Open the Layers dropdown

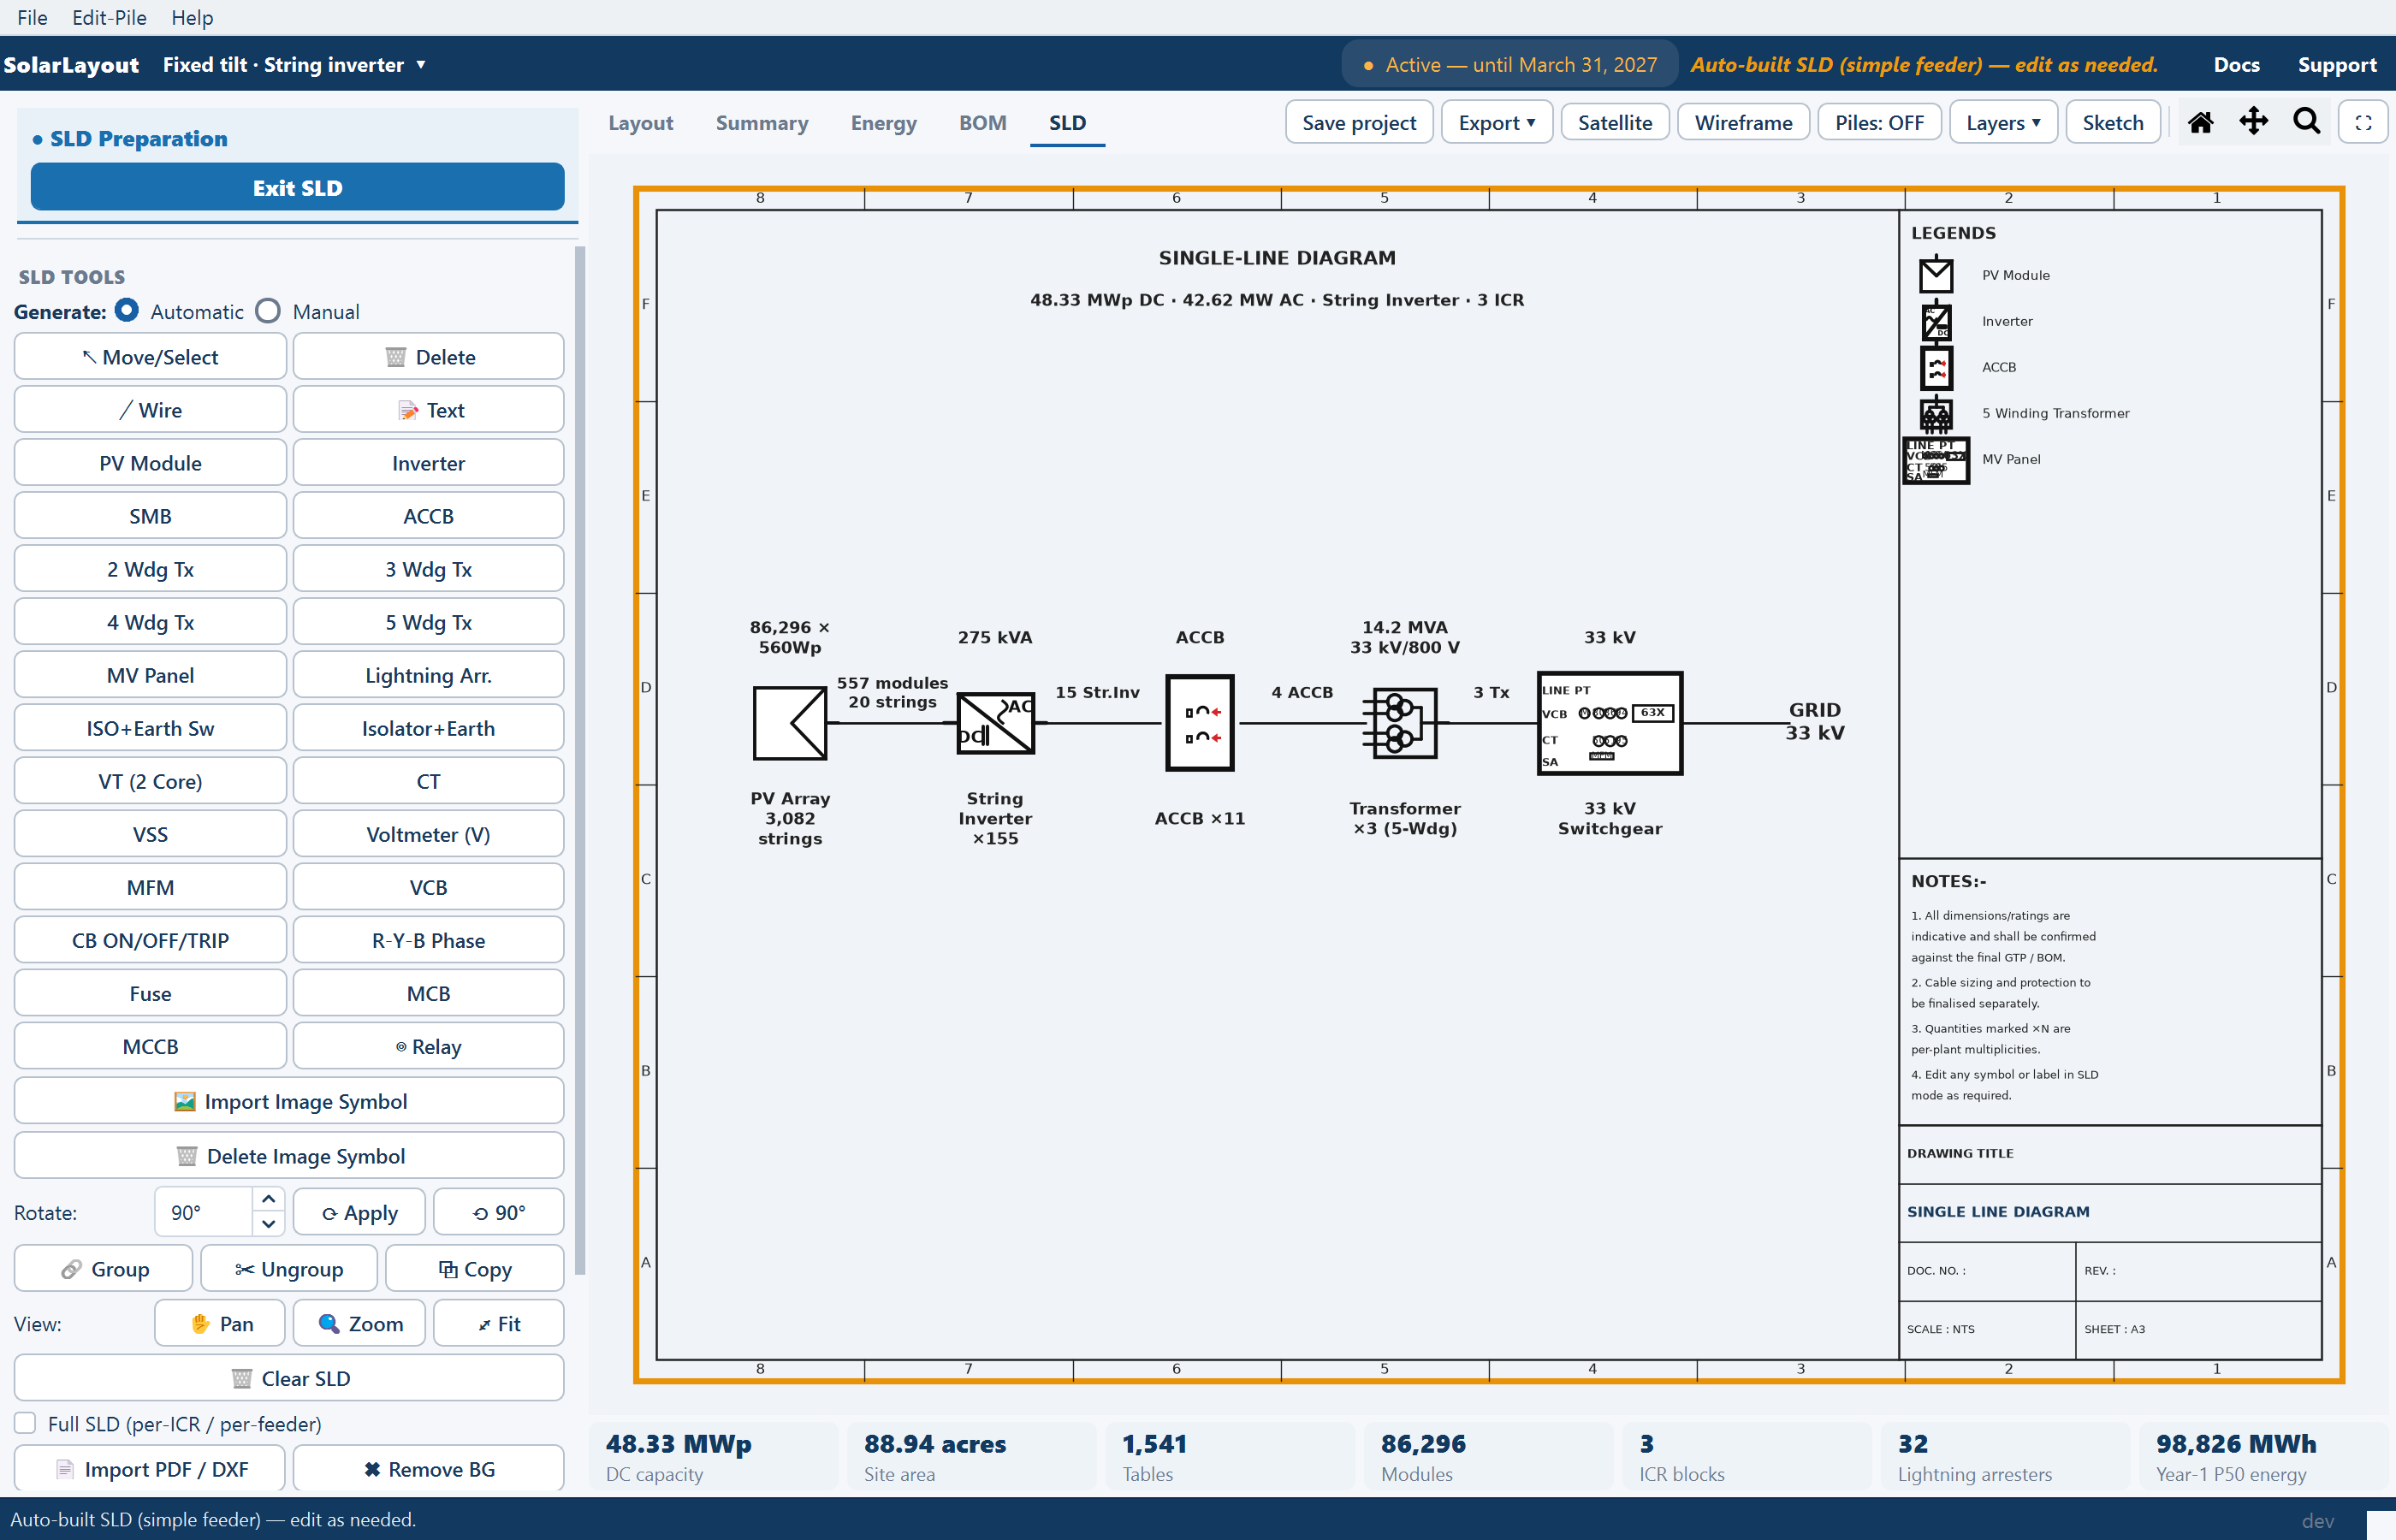click(2003, 122)
